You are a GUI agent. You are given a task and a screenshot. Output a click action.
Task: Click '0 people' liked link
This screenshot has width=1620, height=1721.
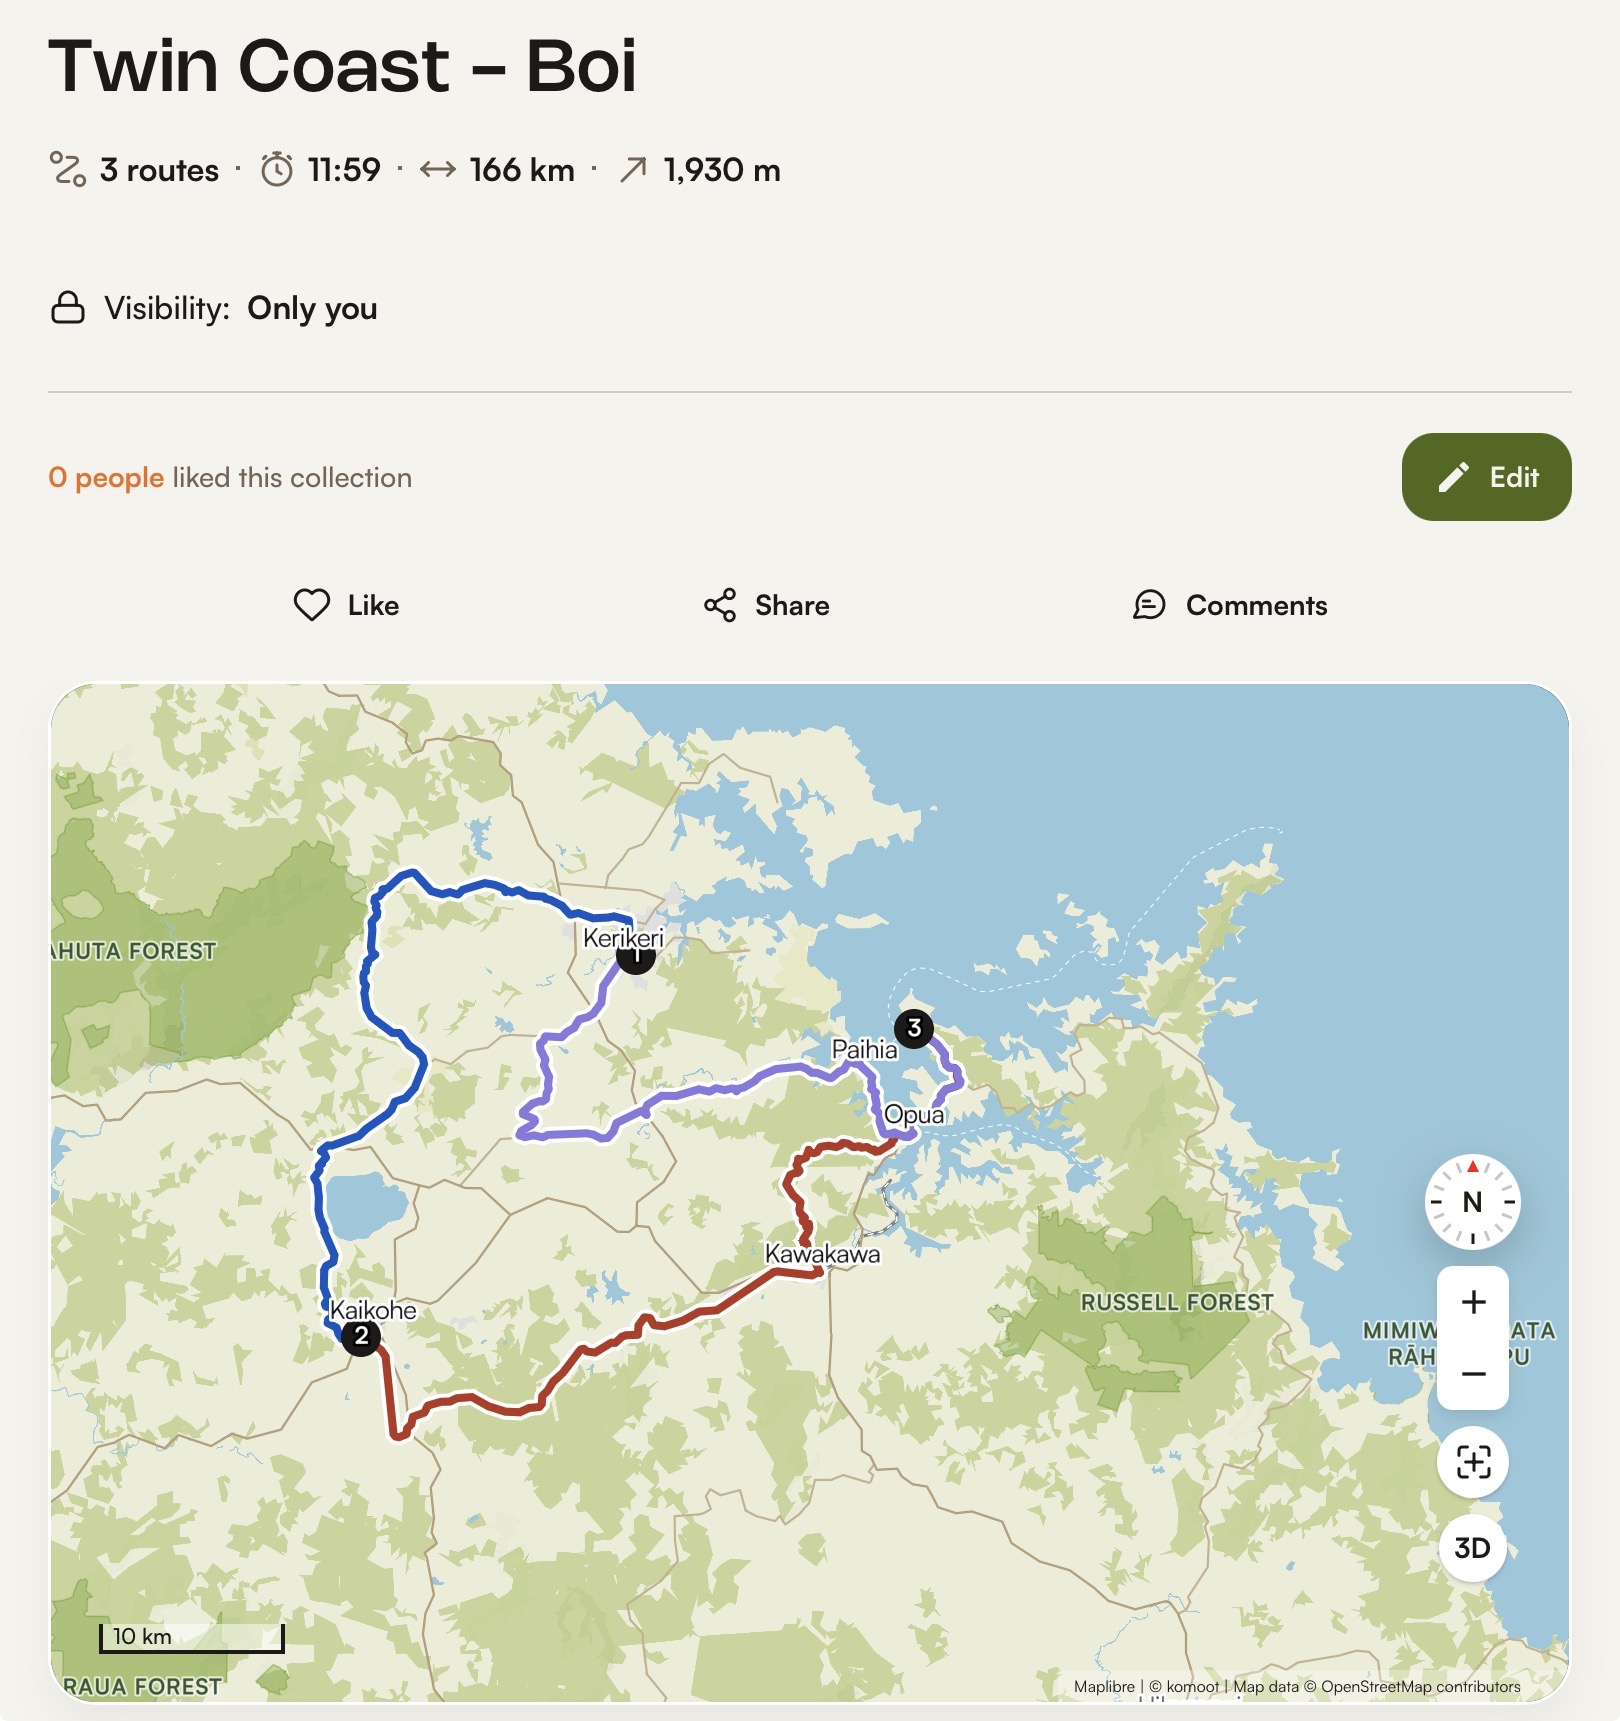(x=106, y=478)
